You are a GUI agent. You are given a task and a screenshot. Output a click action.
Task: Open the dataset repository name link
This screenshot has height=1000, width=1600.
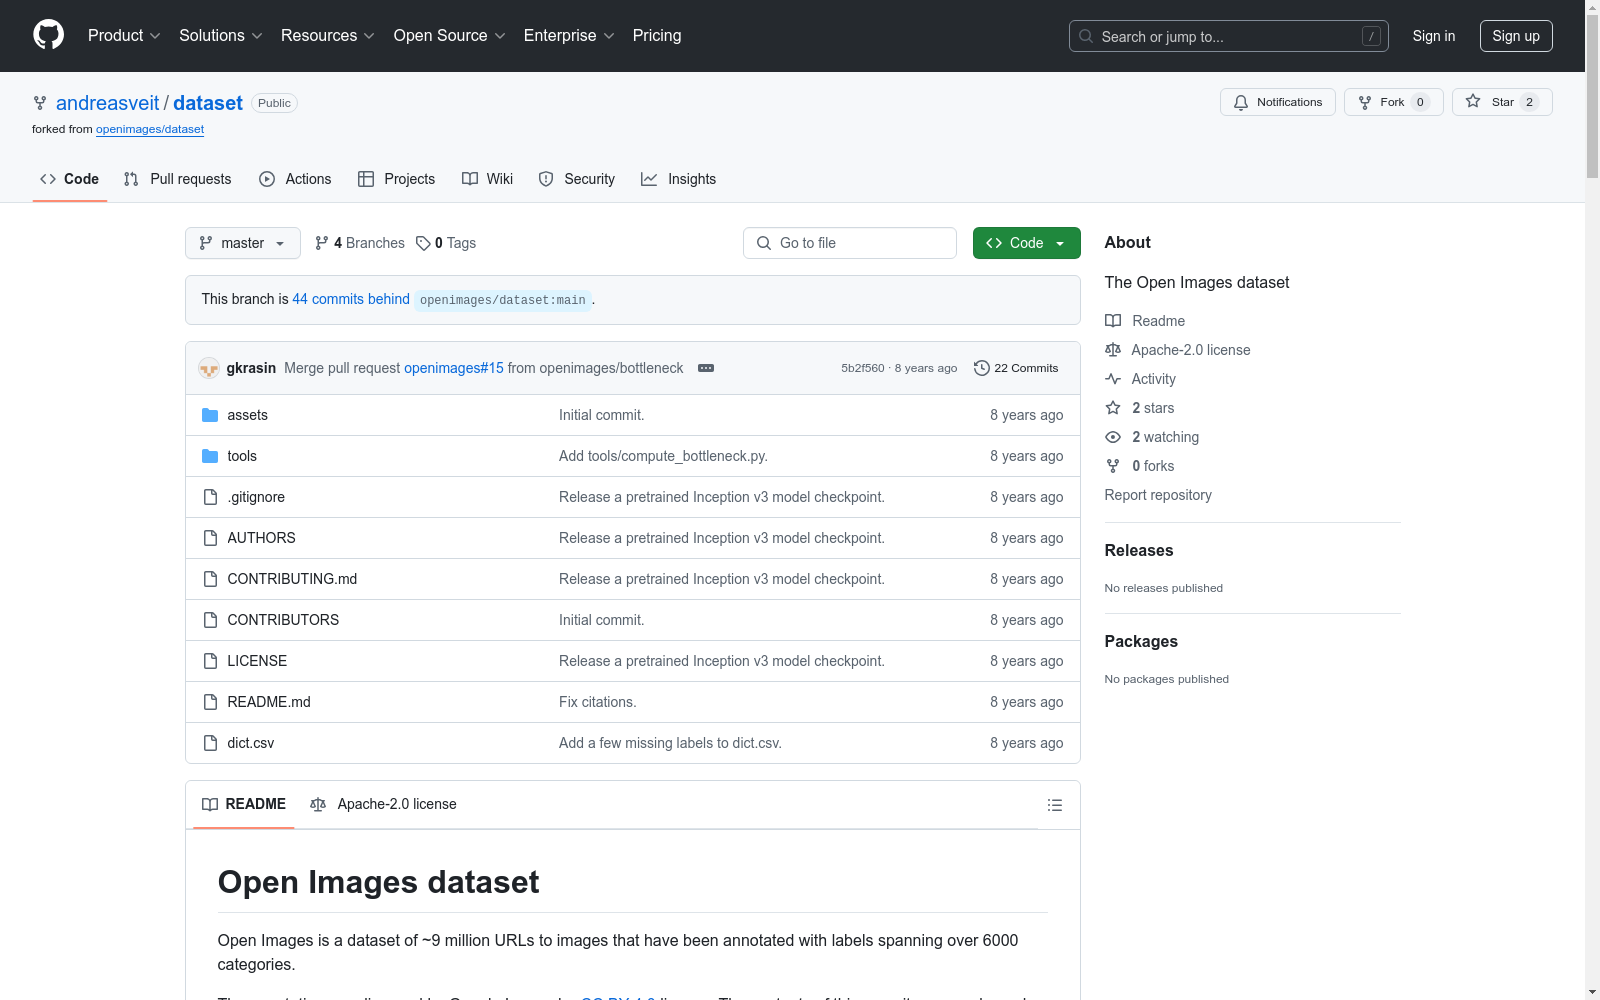coord(208,103)
